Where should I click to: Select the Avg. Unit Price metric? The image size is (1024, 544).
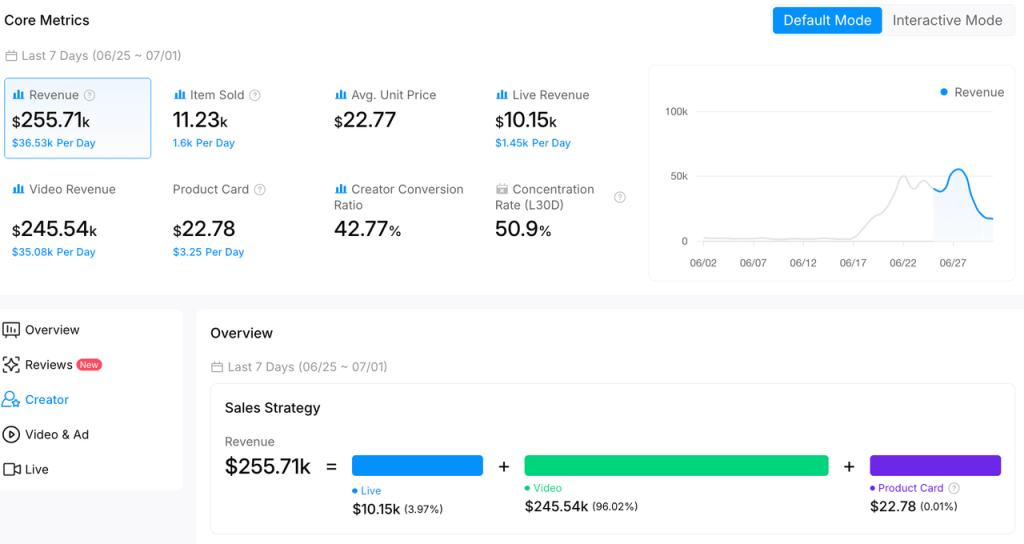pos(385,110)
